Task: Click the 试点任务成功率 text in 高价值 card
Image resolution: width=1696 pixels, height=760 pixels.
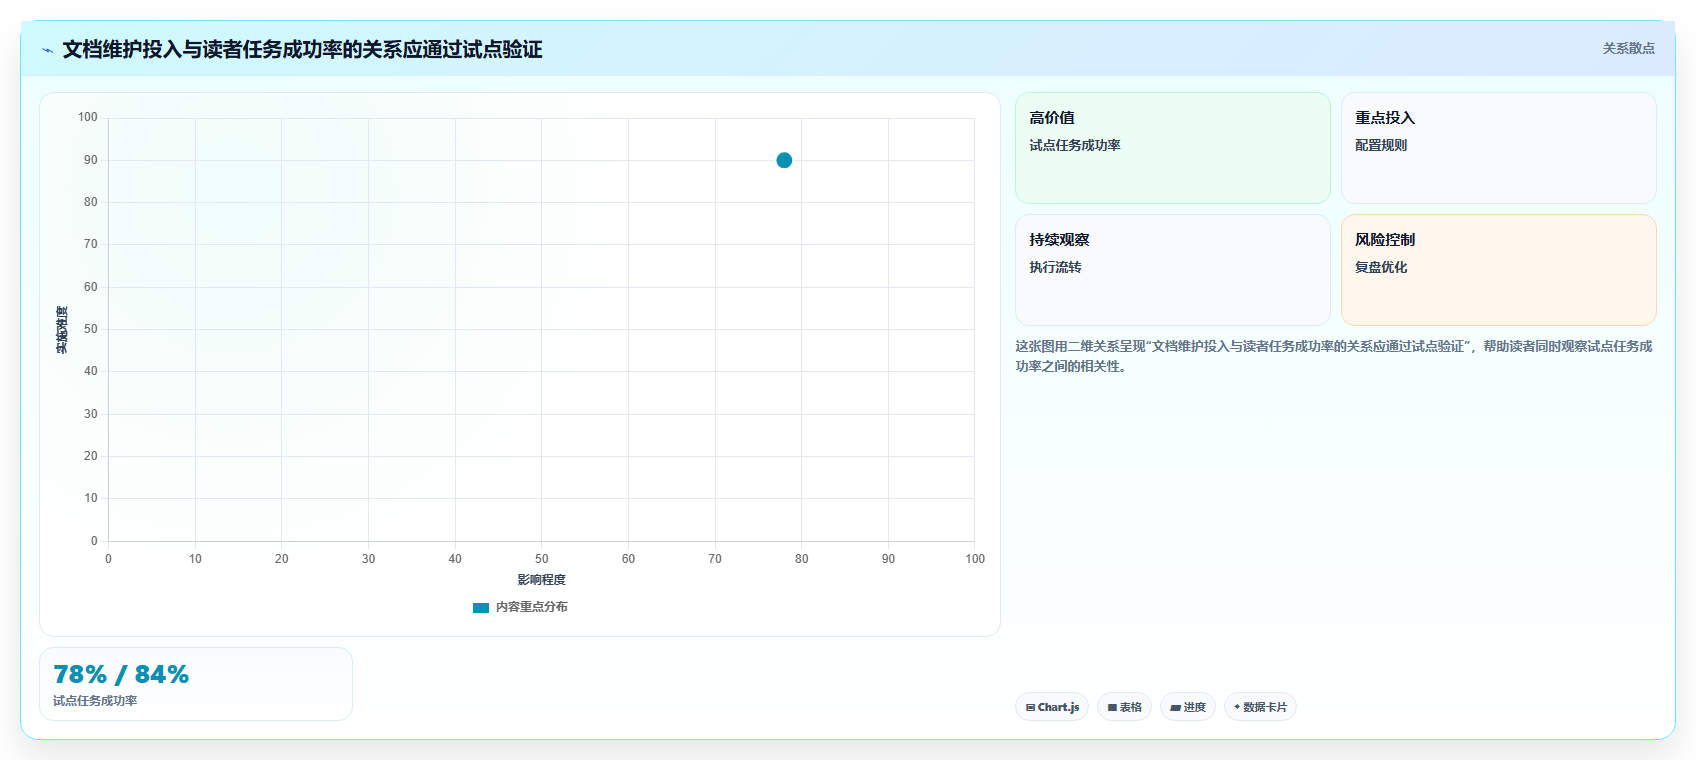Action: coord(1075,145)
